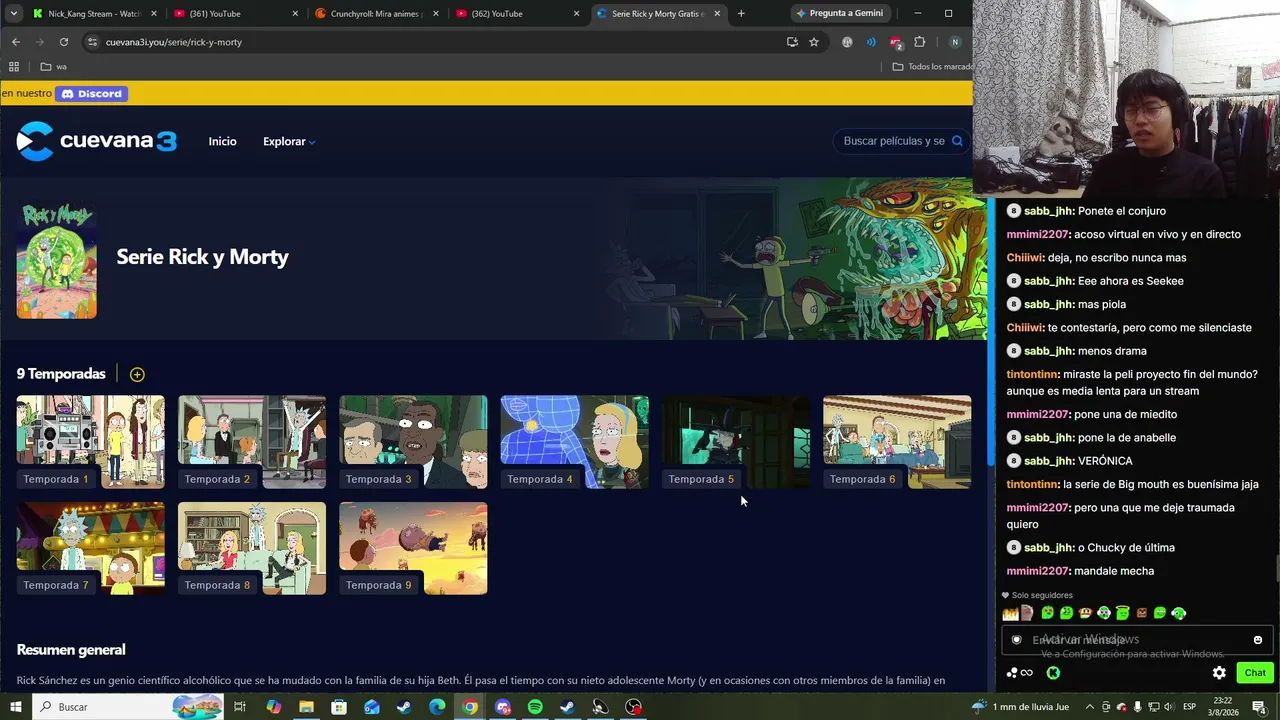Expand the Explorar dropdown menu
1280x720 pixels.
point(289,142)
